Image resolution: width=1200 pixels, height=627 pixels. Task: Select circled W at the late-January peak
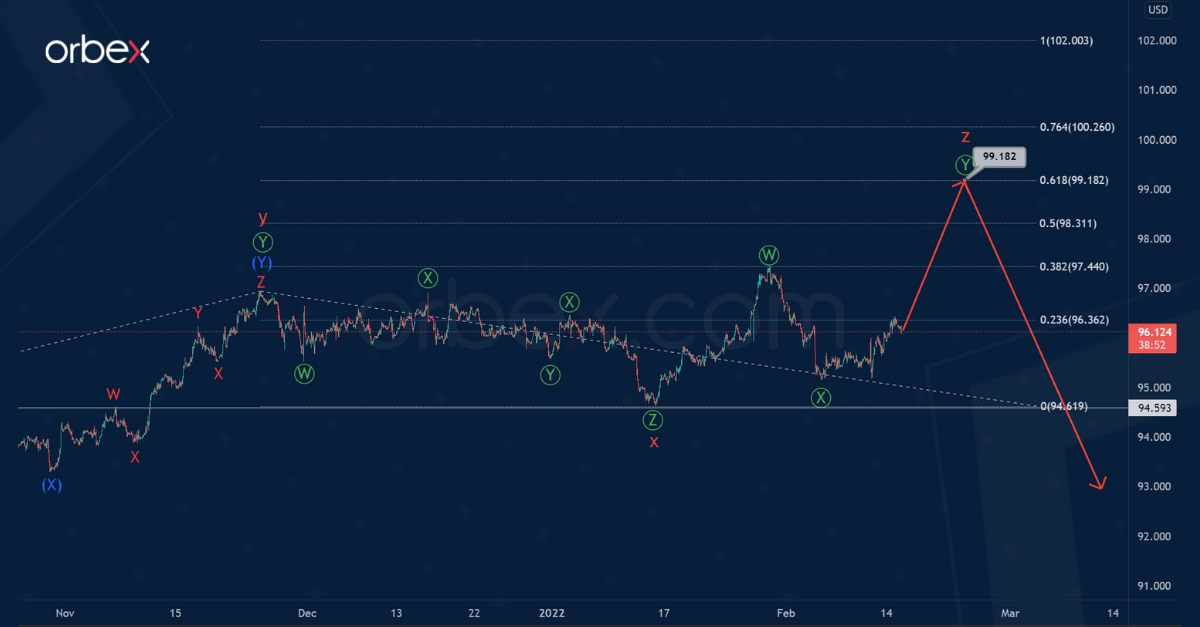click(x=768, y=254)
